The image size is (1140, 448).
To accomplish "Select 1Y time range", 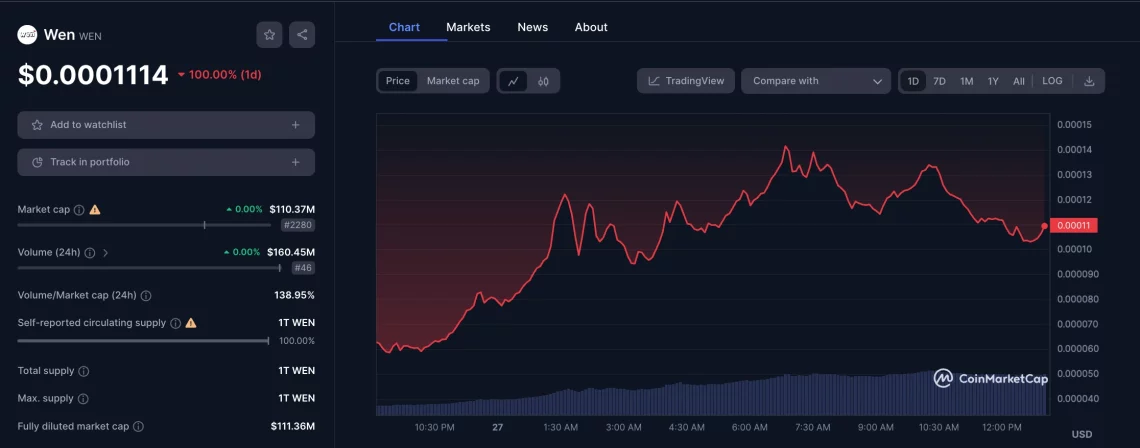I will pos(993,81).
